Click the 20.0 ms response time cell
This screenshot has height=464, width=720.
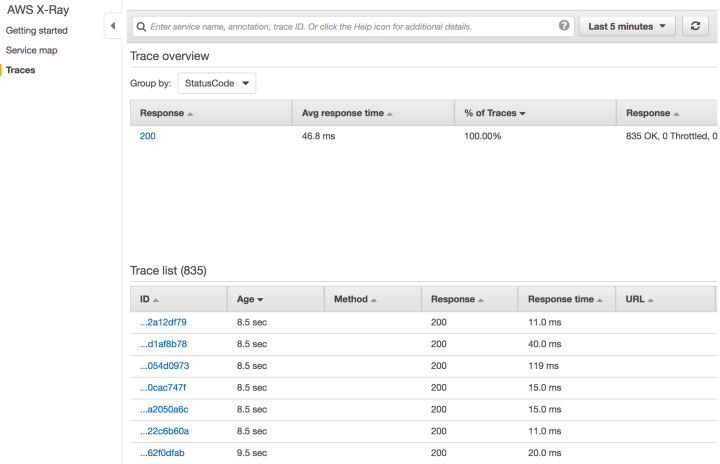545,453
